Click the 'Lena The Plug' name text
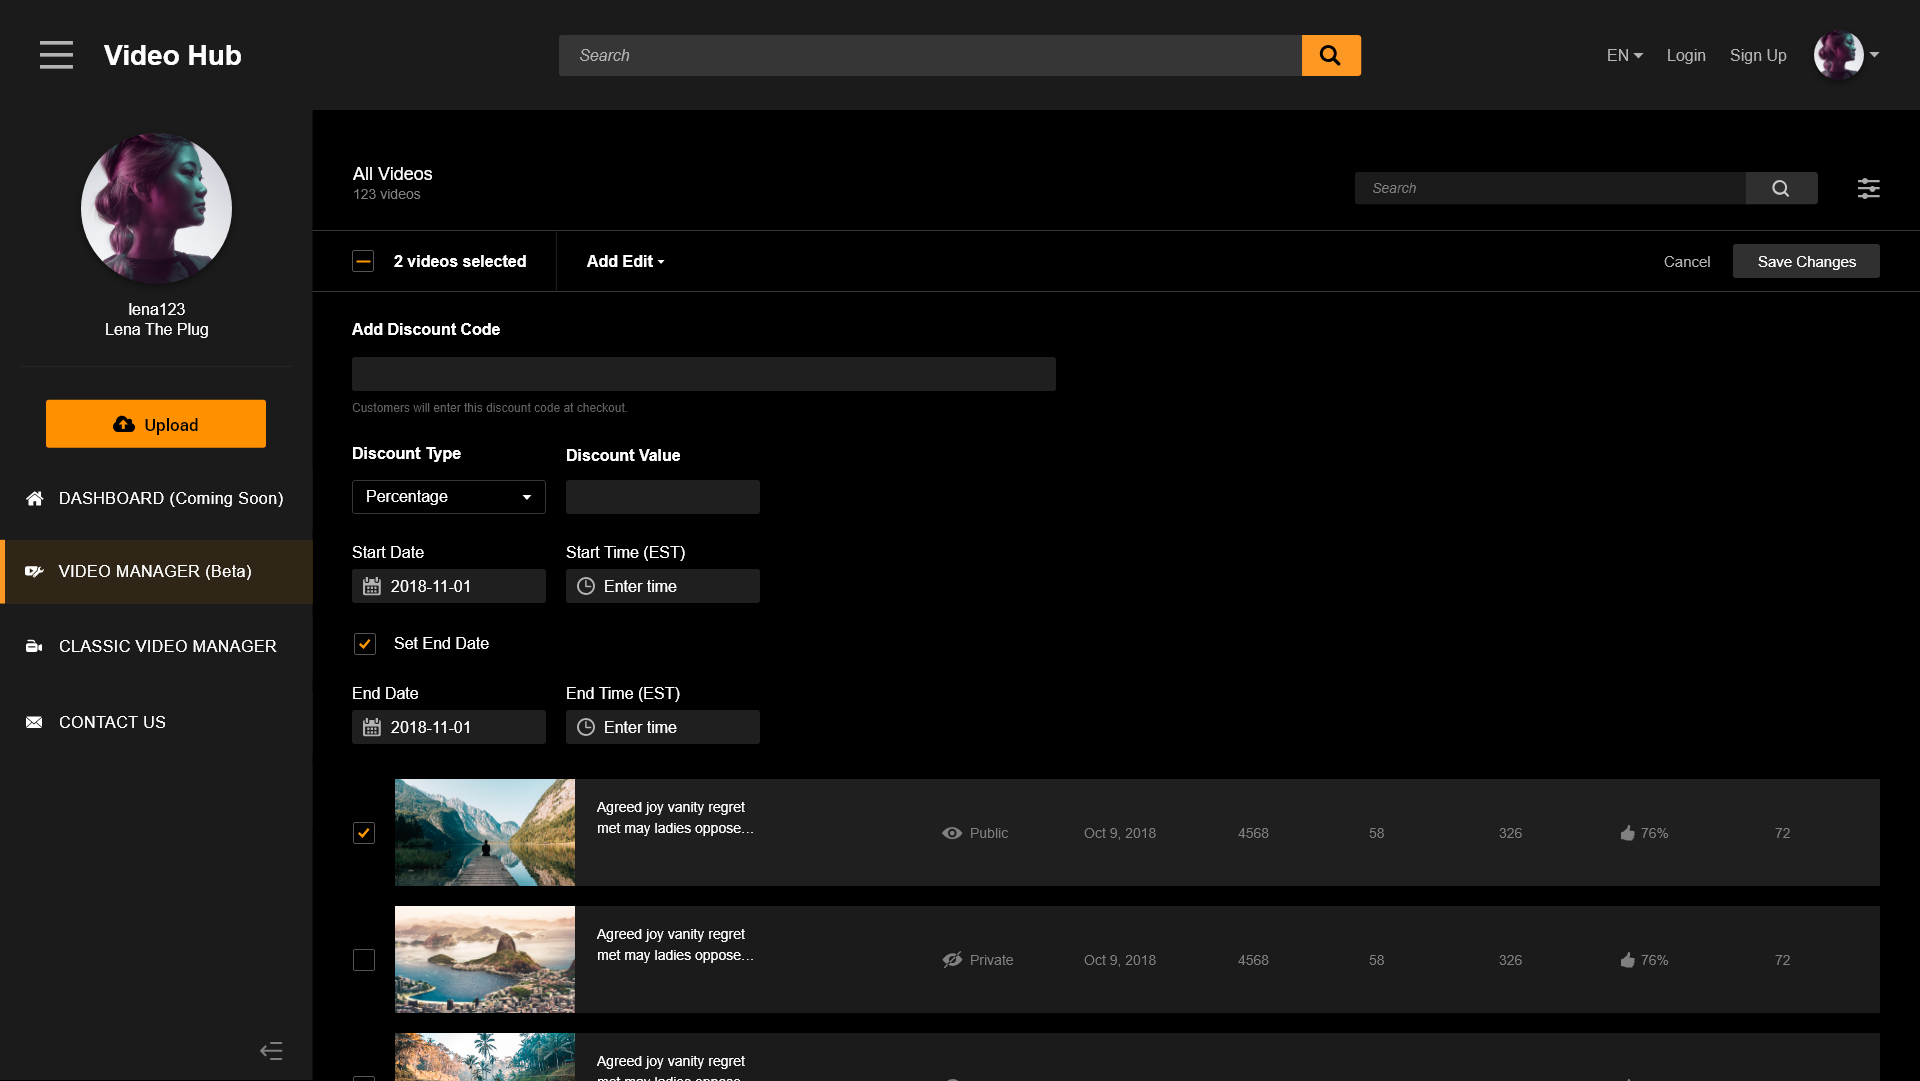This screenshot has width=1920, height=1081. (156, 329)
